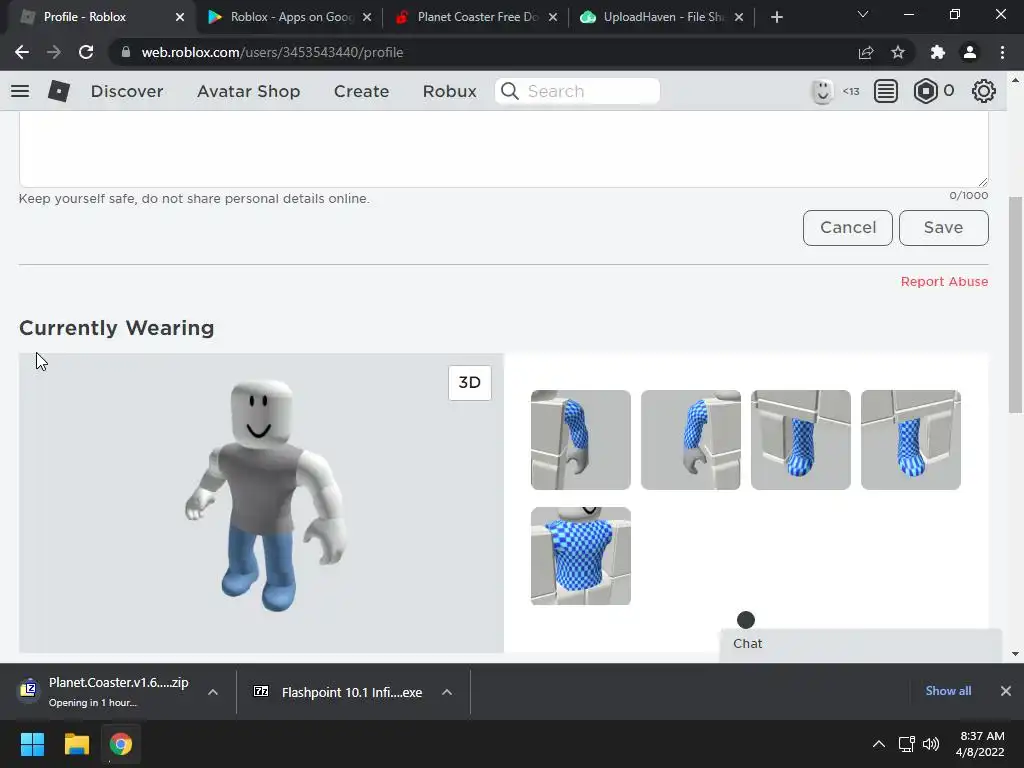The width and height of the screenshot is (1024, 768).
Task: Open the Robux balance icon
Action: point(925,91)
